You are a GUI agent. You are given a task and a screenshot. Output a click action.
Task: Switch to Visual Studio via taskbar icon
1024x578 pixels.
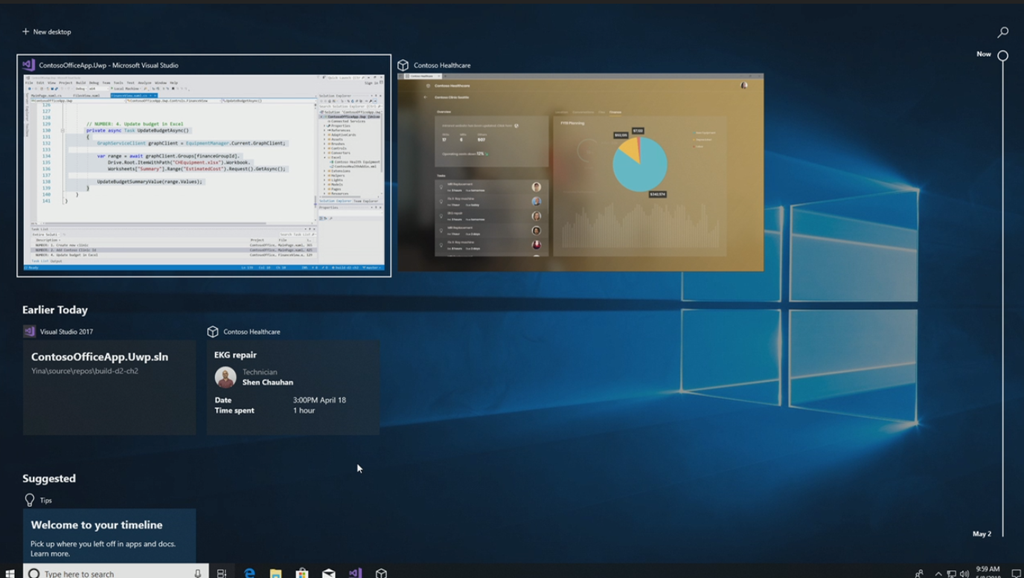tap(355, 573)
